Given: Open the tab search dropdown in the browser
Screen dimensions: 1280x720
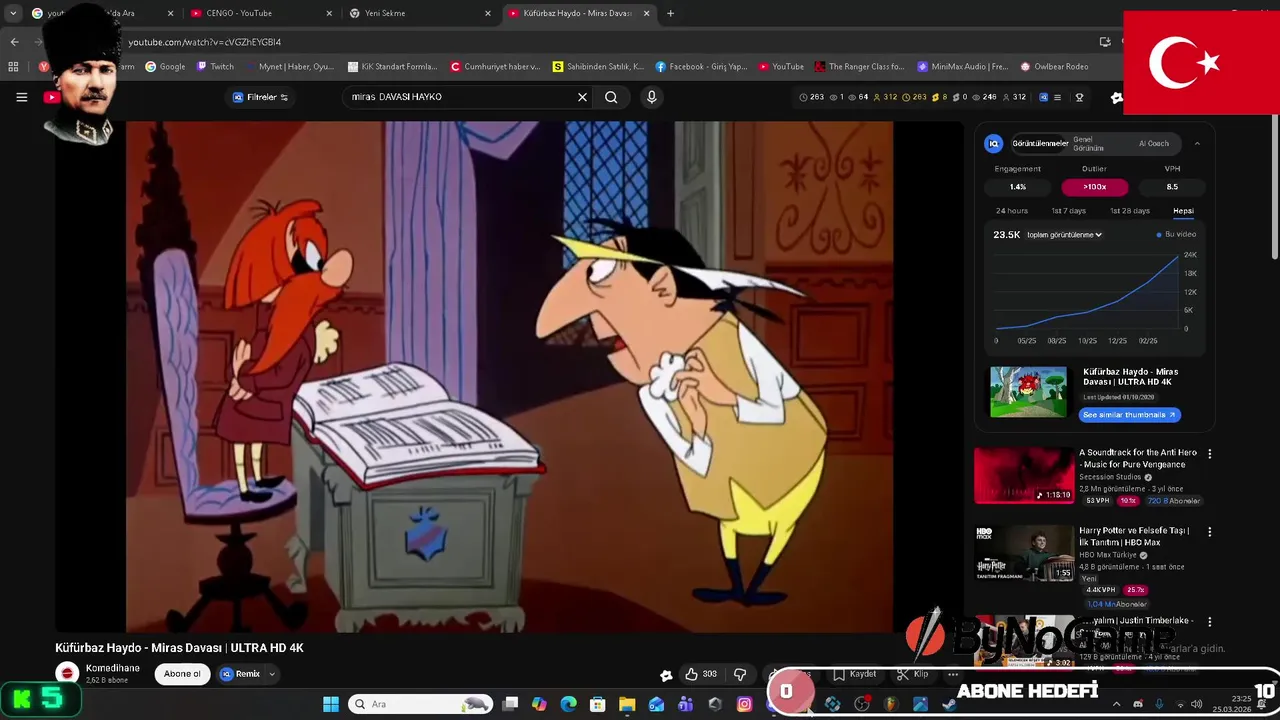Looking at the screenshot, I should point(12,13).
